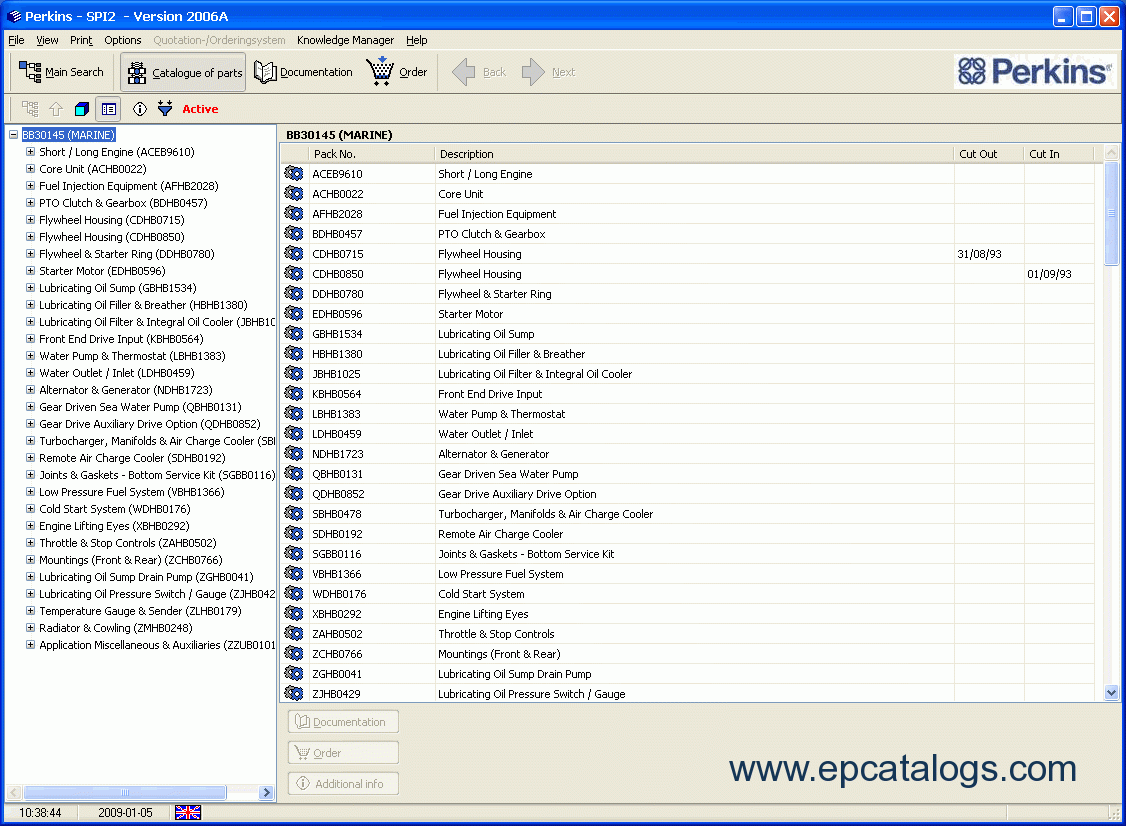The image size is (1126, 826).
Task: Open the File menu
Action: (x=16, y=40)
